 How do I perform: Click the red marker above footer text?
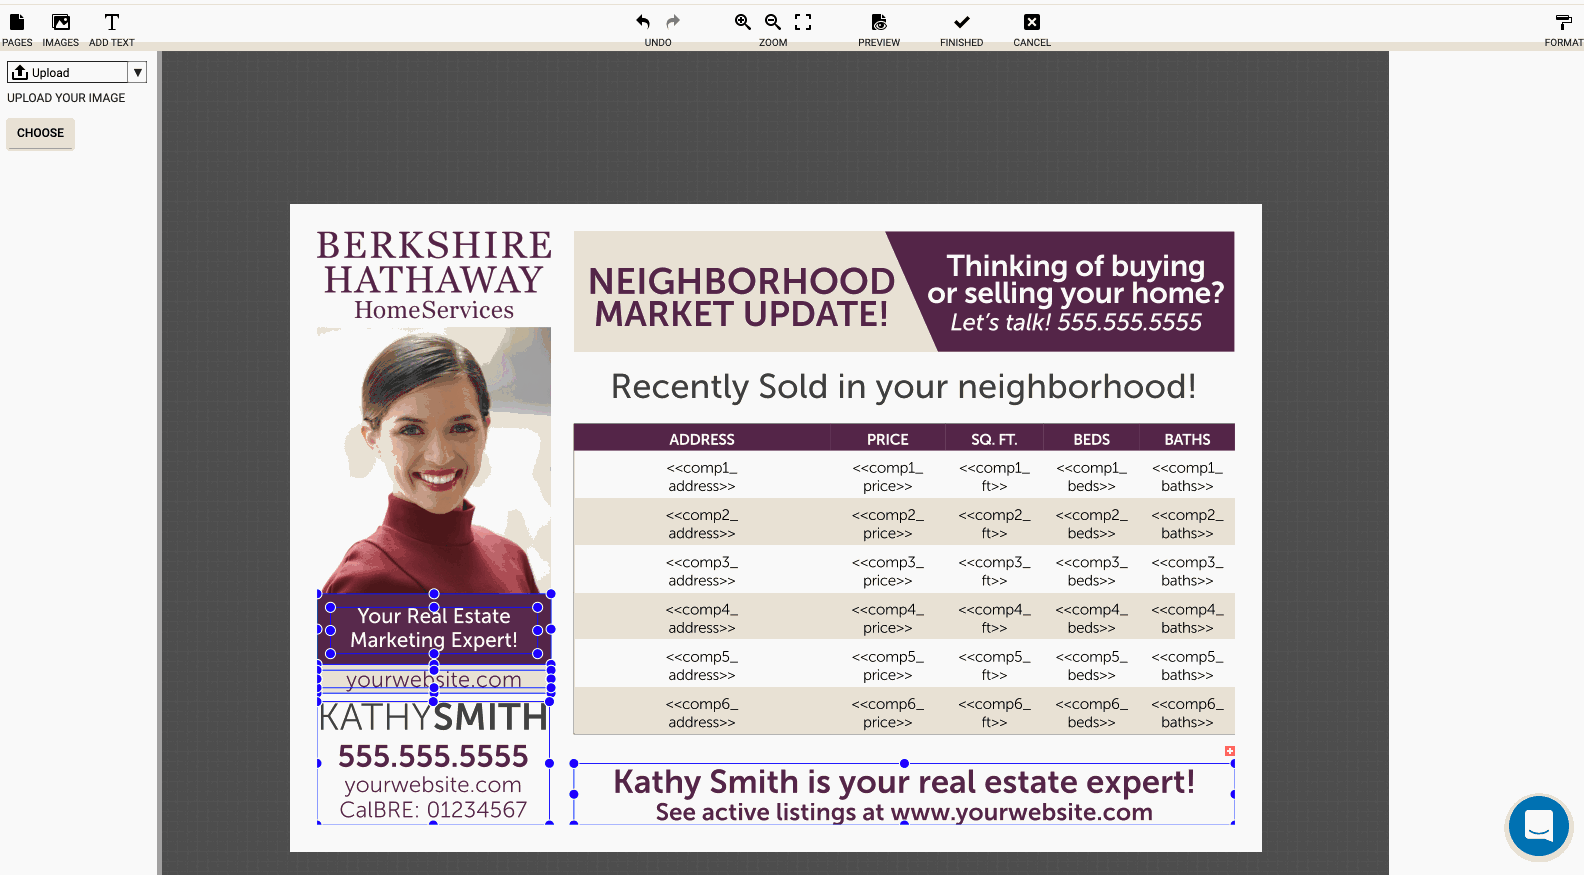[1230, 751]
